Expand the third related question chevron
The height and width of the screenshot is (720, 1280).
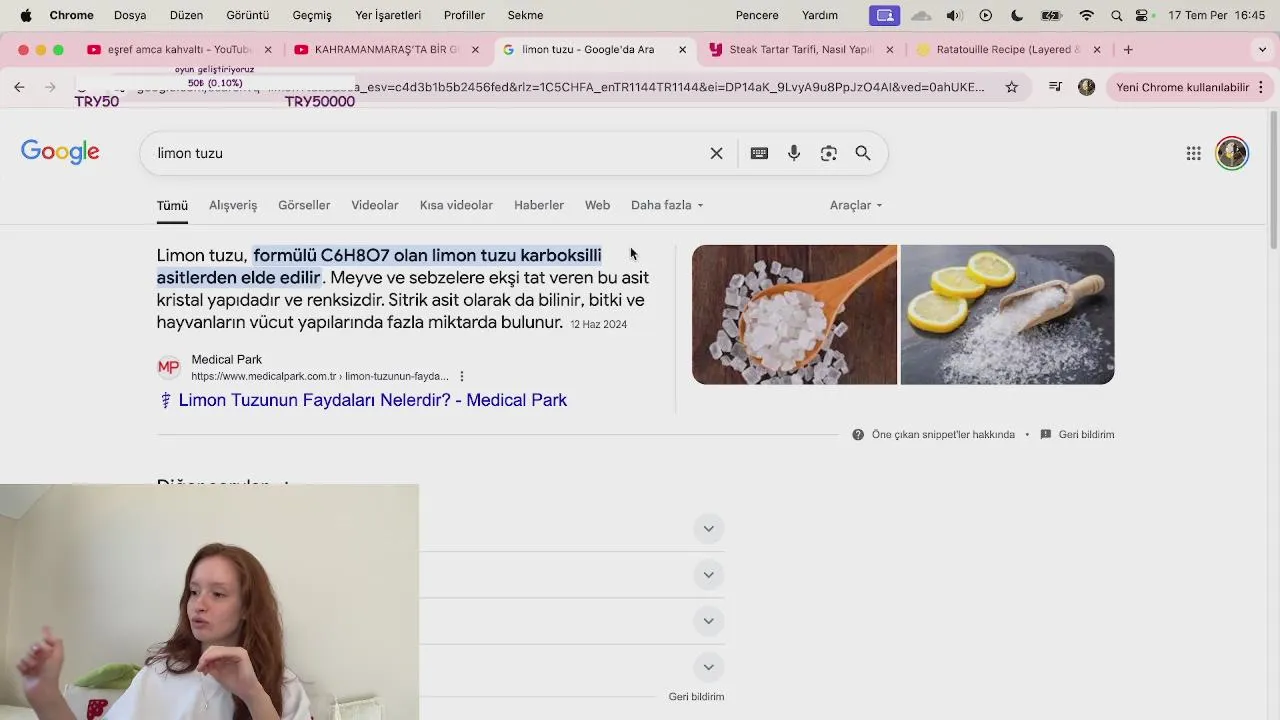click(x=708, y=620)
